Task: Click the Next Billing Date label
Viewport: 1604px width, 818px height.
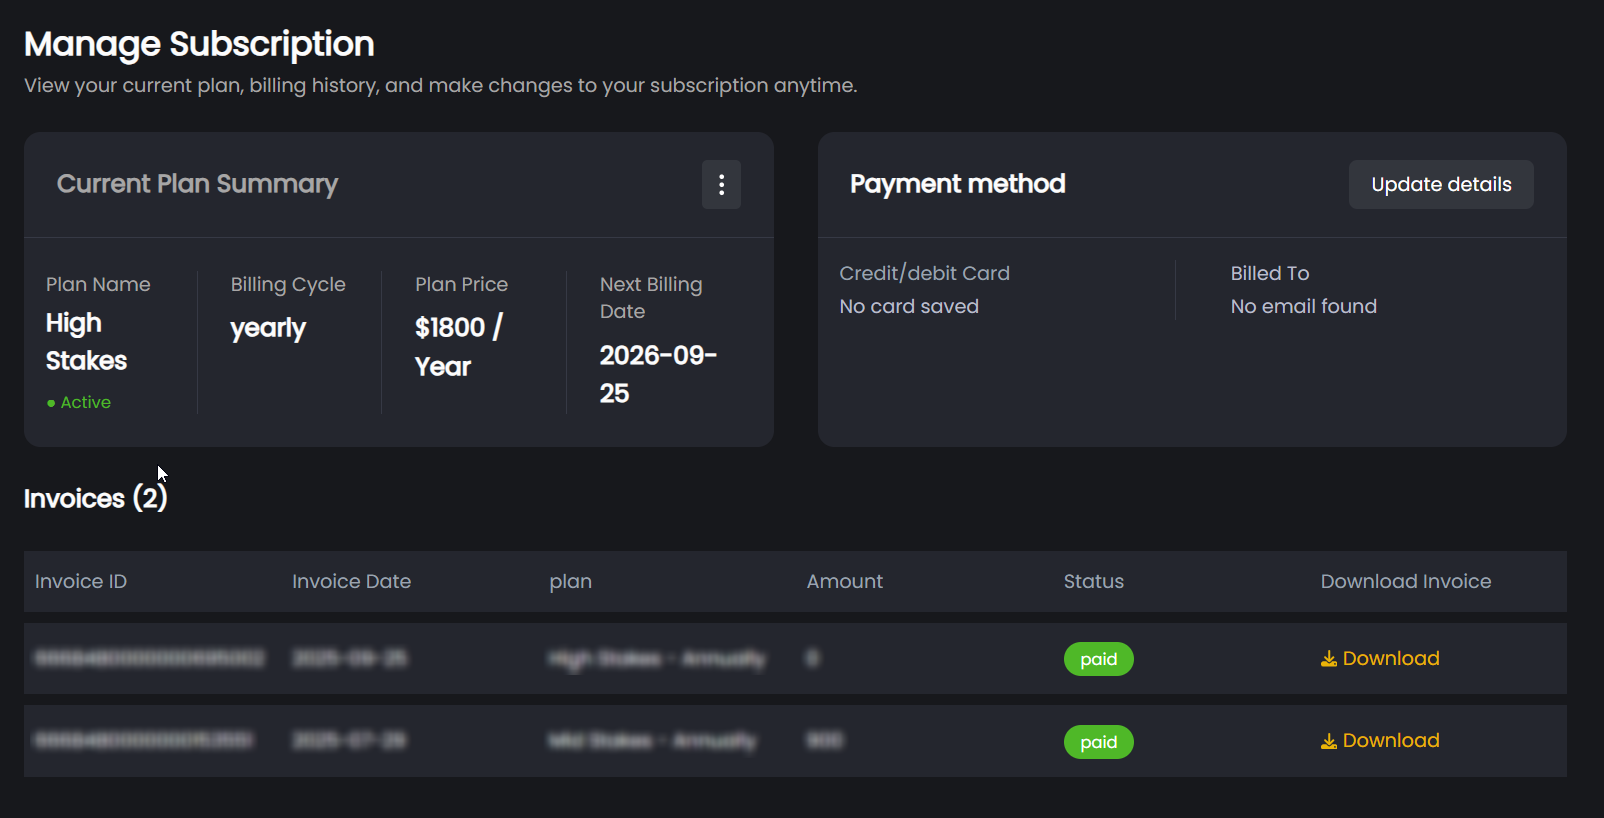Action: [x=651, y=298]
